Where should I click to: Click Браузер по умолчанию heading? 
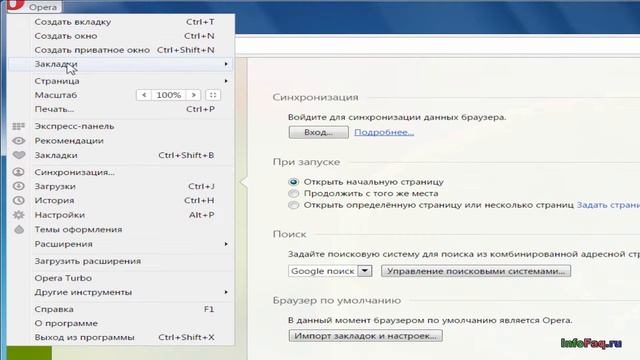point(337,300)
